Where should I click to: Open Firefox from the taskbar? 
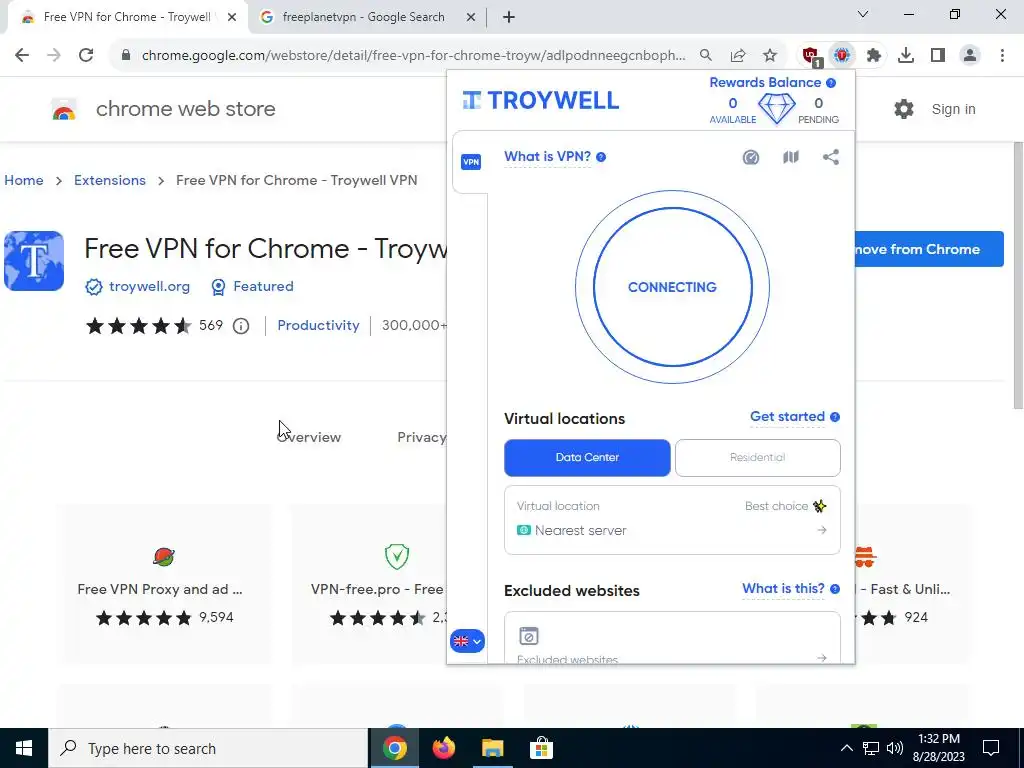(x=444, y=748)
